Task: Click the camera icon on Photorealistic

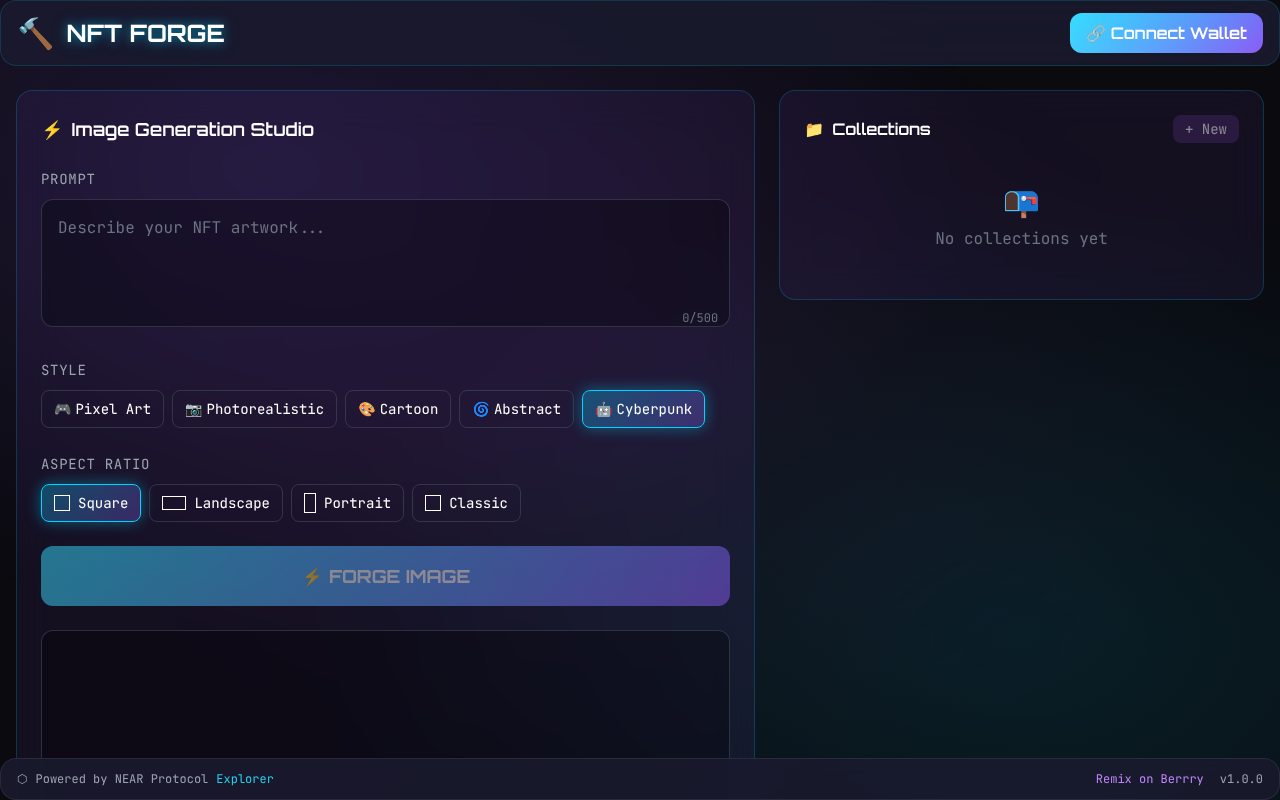Action: [x=193, y=409]
